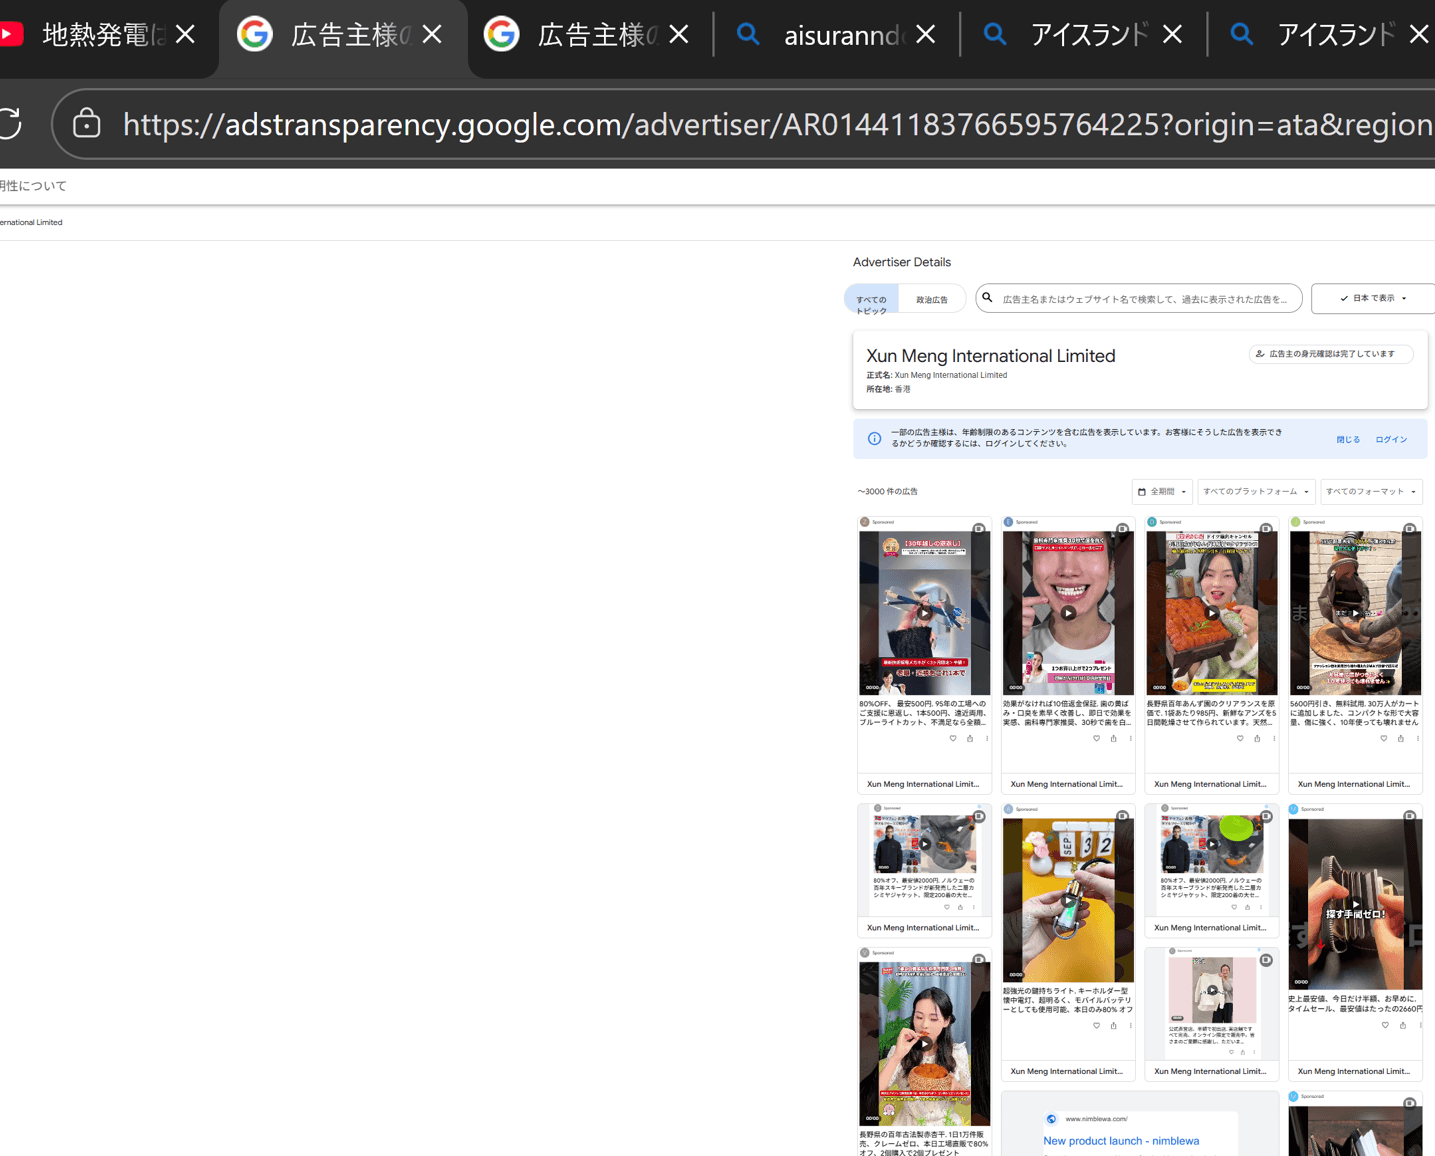Screen dimensions: 1435x1156
Task: Click the calendar icon beside 全期間
Action: [x=1142, y=491]
